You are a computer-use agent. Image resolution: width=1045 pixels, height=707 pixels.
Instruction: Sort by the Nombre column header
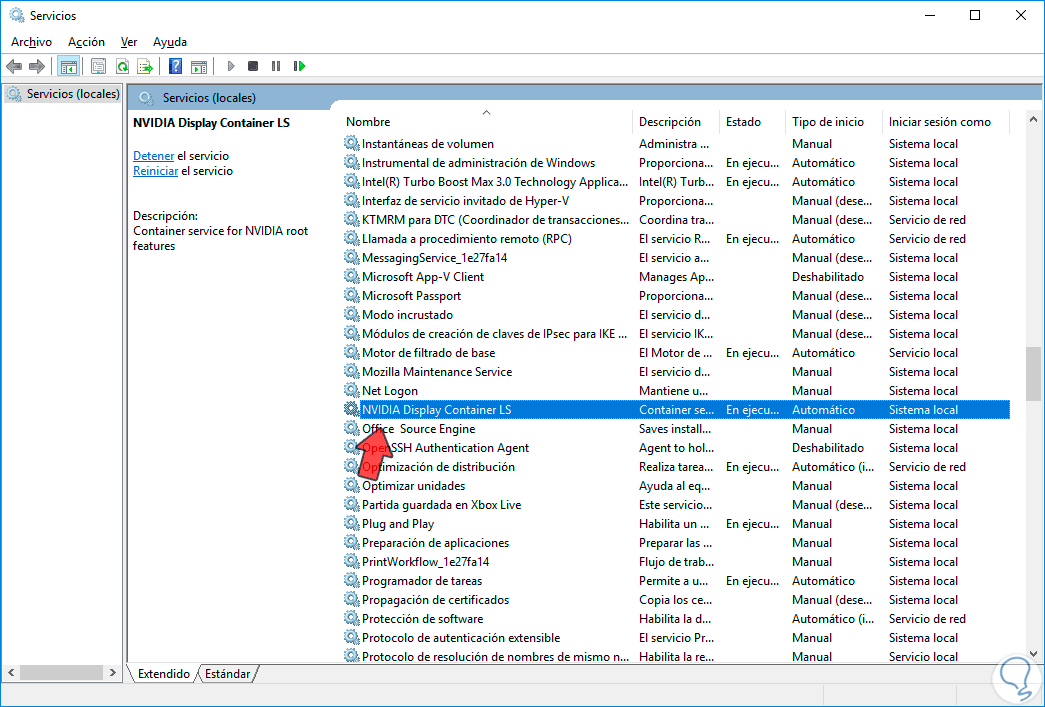point(486,121)
